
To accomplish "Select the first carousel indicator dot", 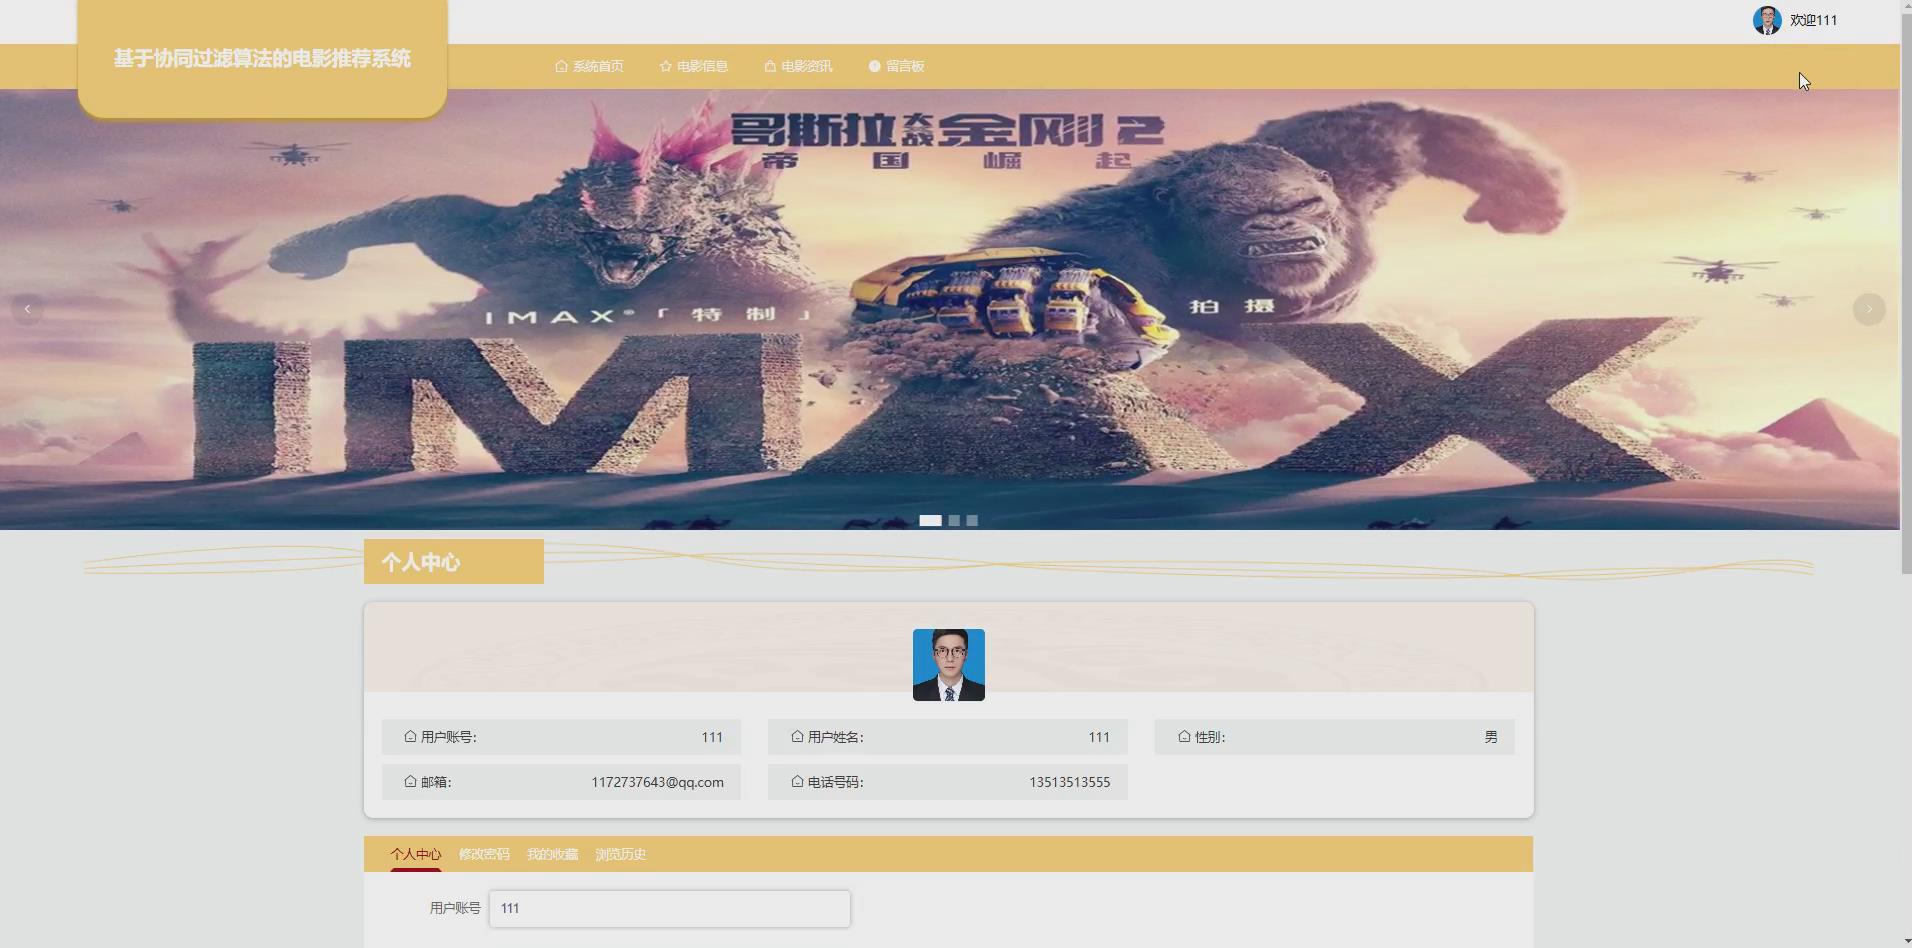I will click(x=930, y=520).
